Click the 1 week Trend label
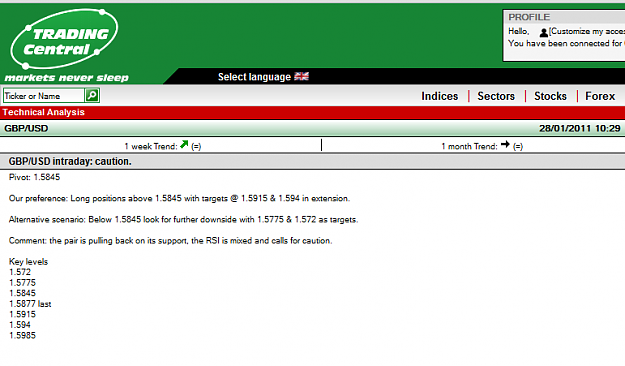 [151, 146]
